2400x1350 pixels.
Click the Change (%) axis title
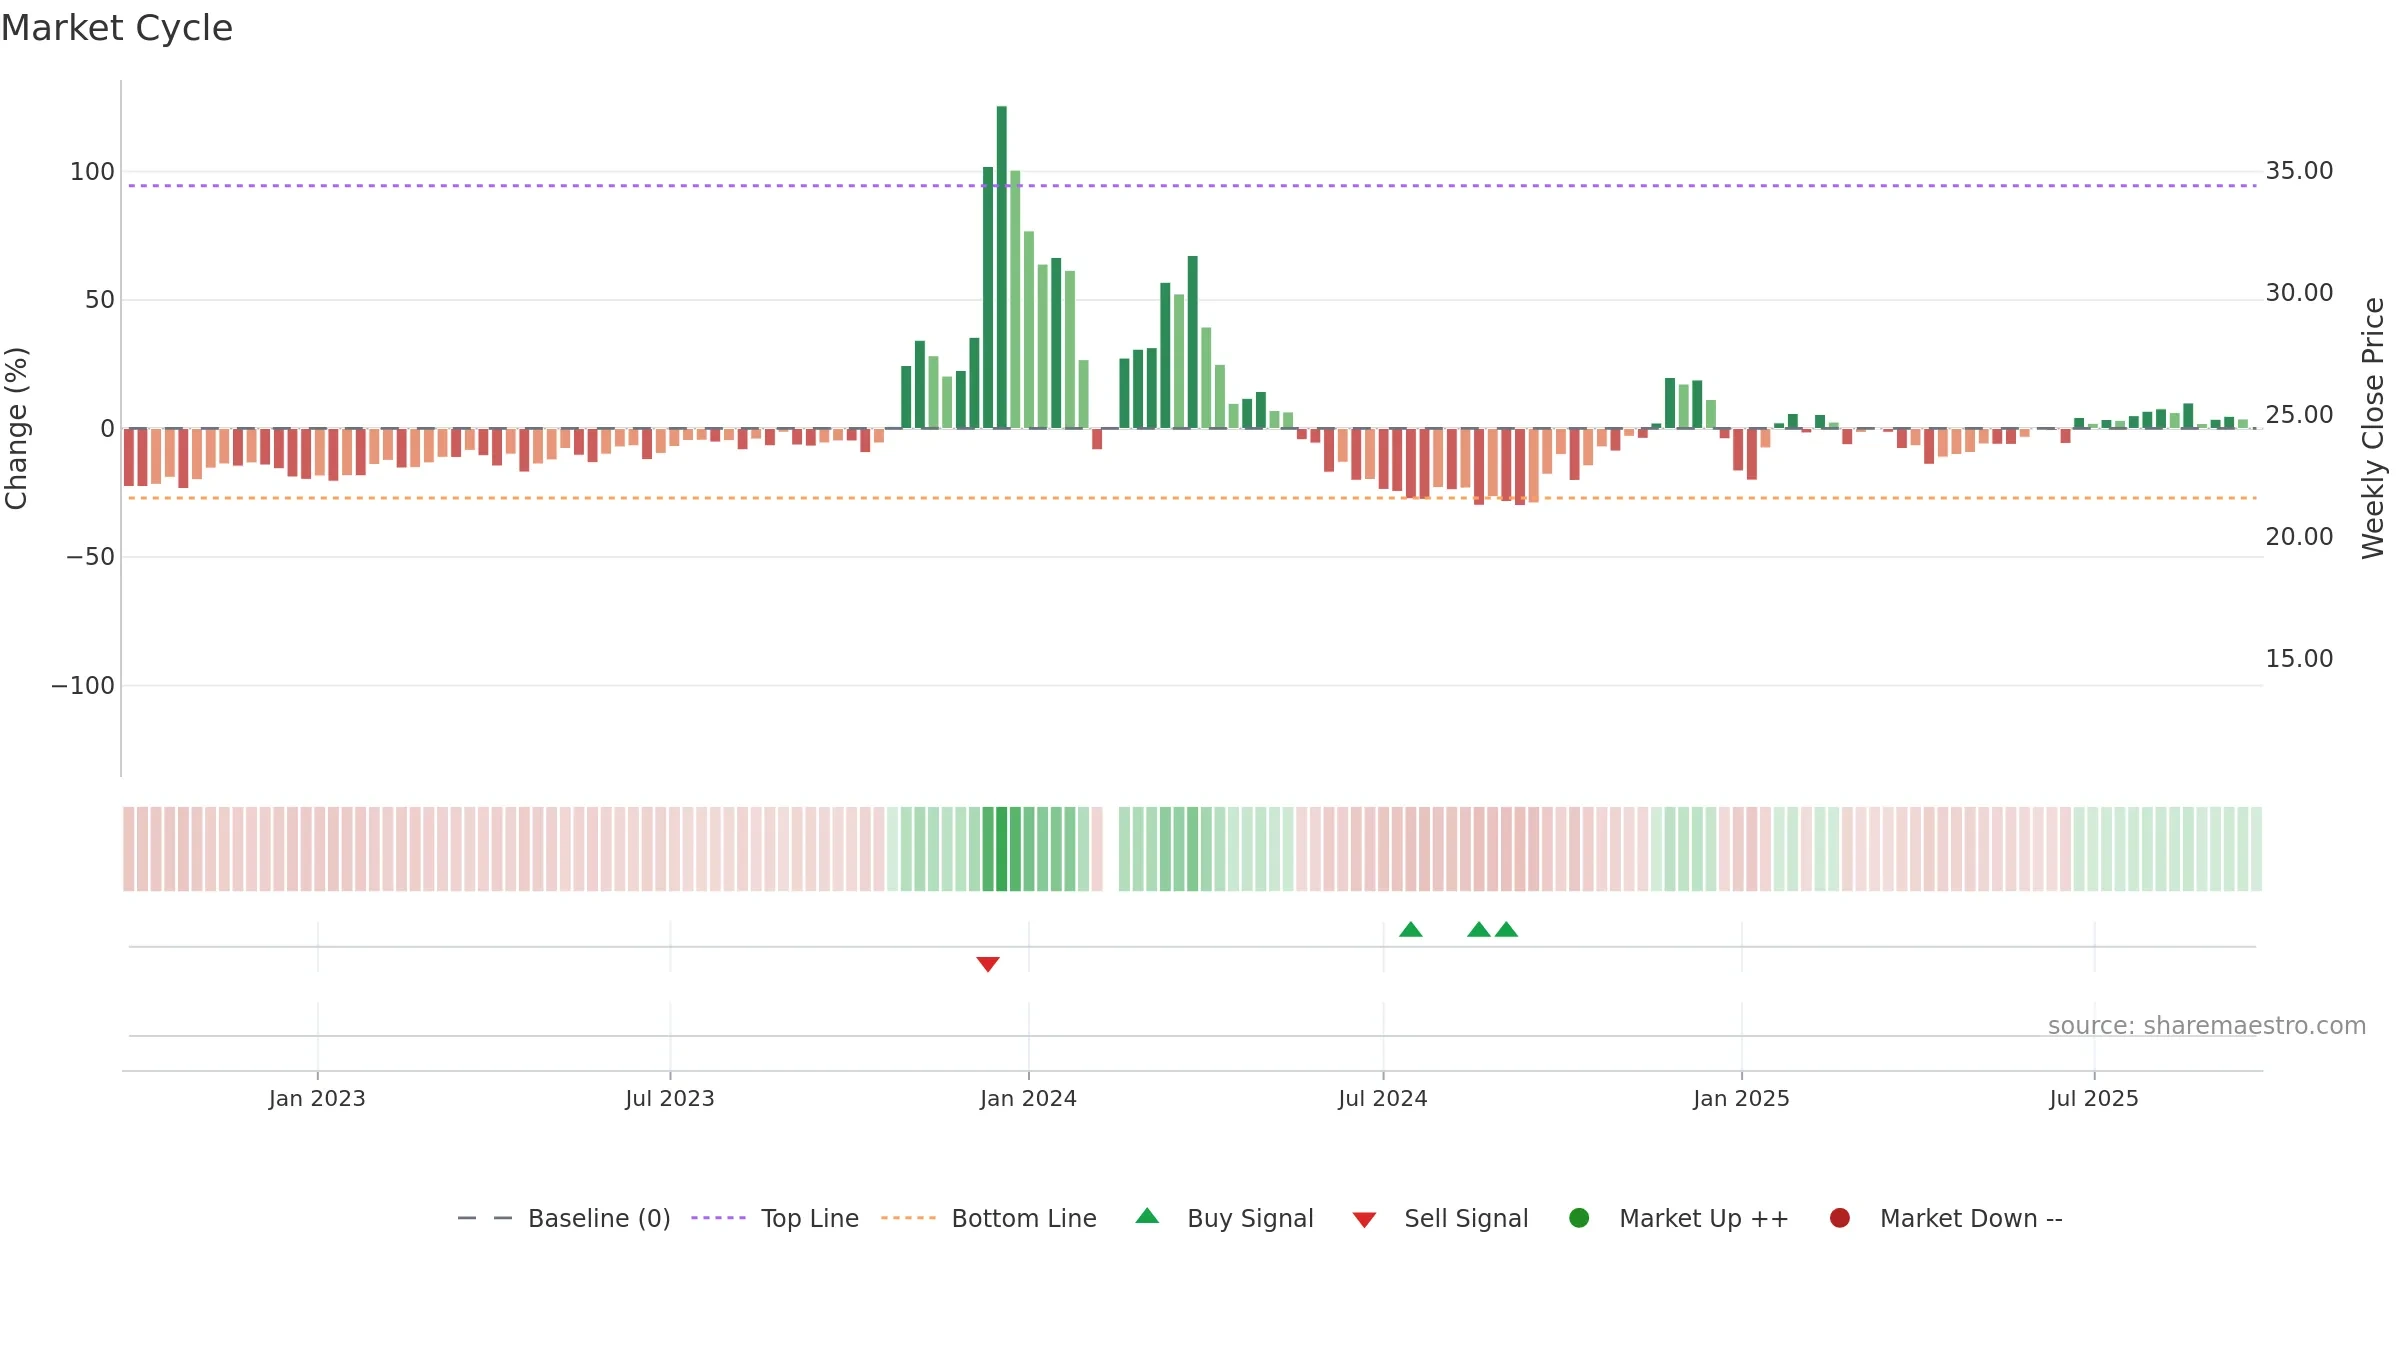coord(17,428)
